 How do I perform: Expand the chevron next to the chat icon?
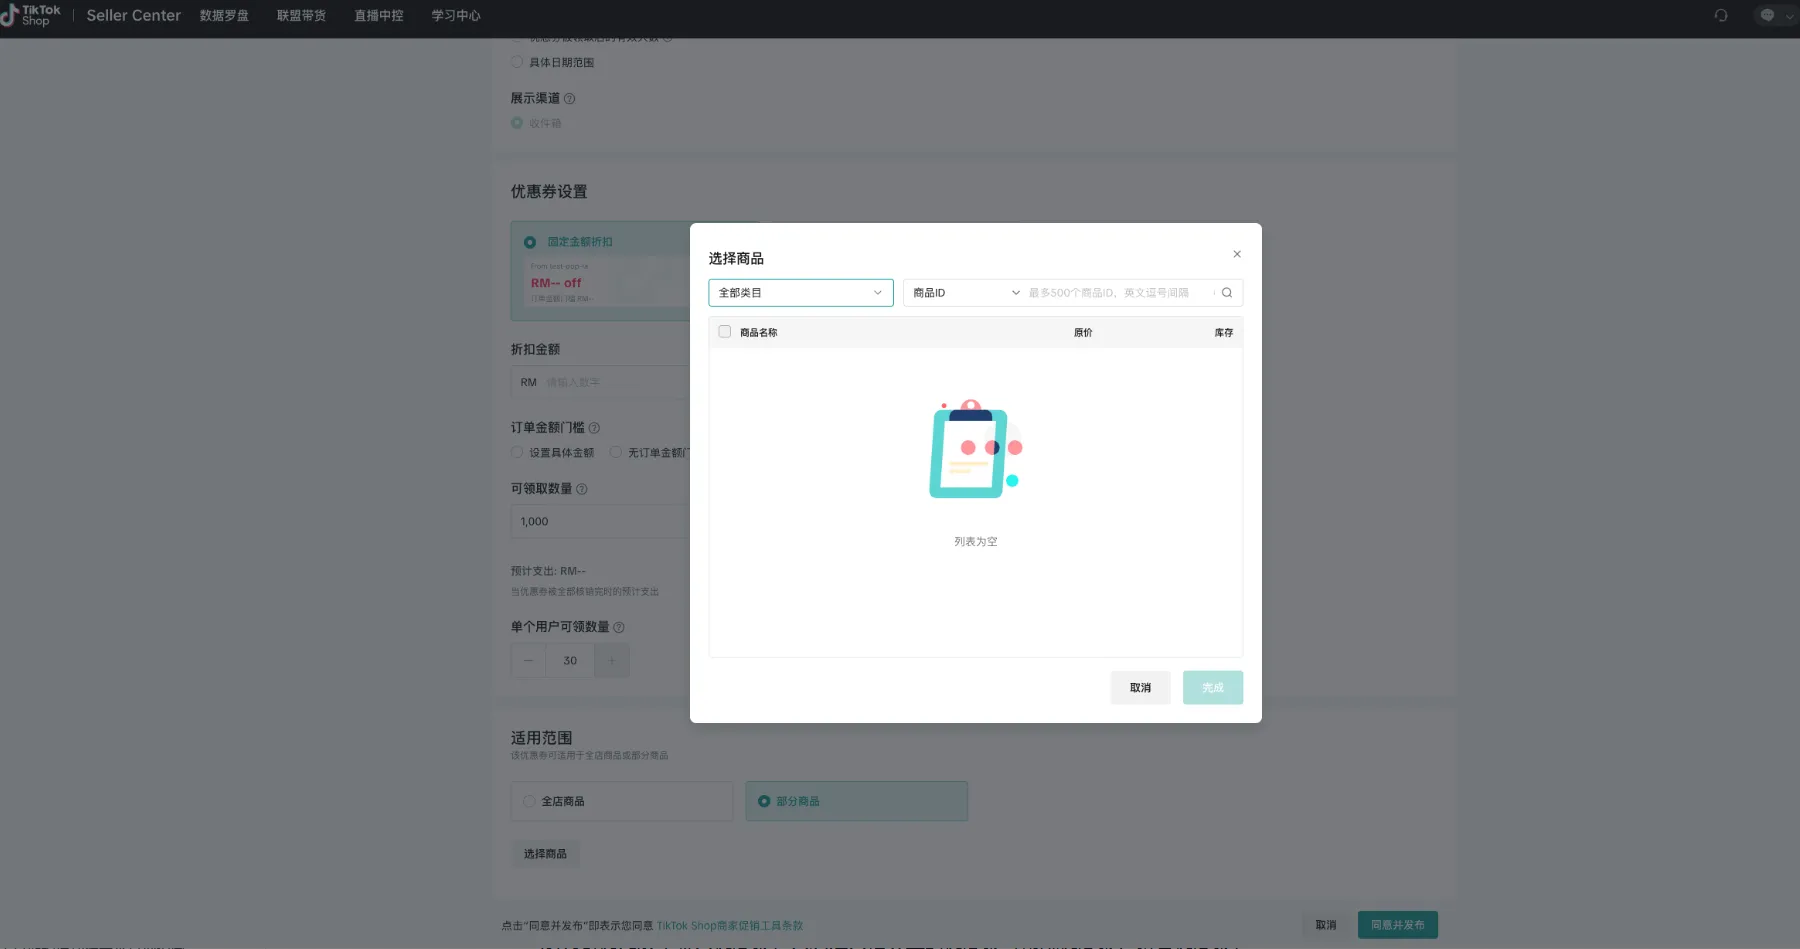[1789, 16]
